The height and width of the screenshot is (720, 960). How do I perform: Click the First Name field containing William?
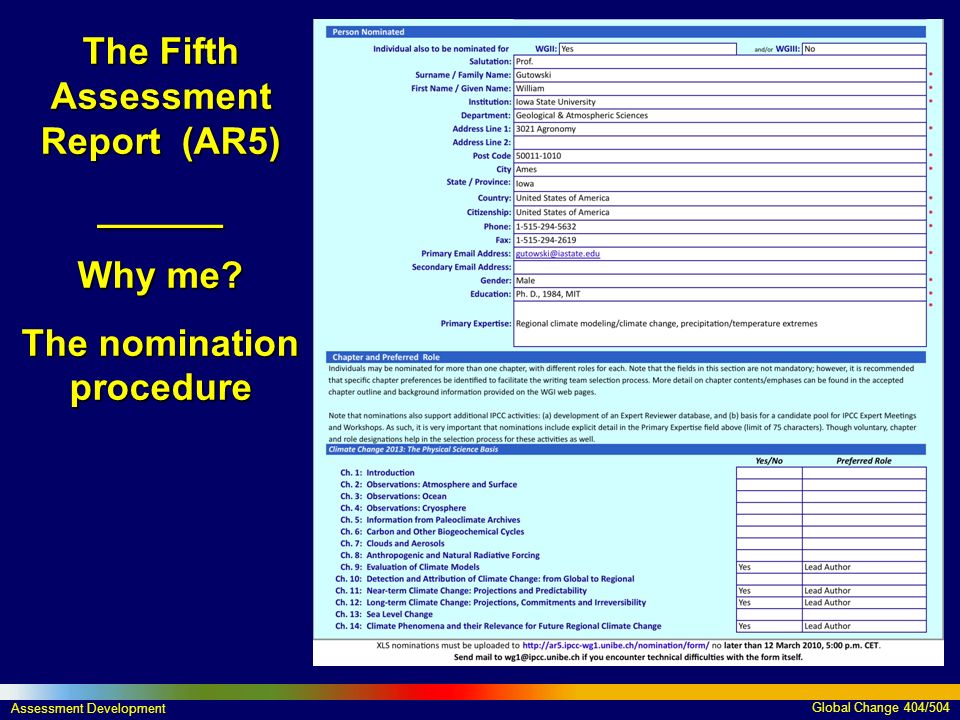click(719, 89)
